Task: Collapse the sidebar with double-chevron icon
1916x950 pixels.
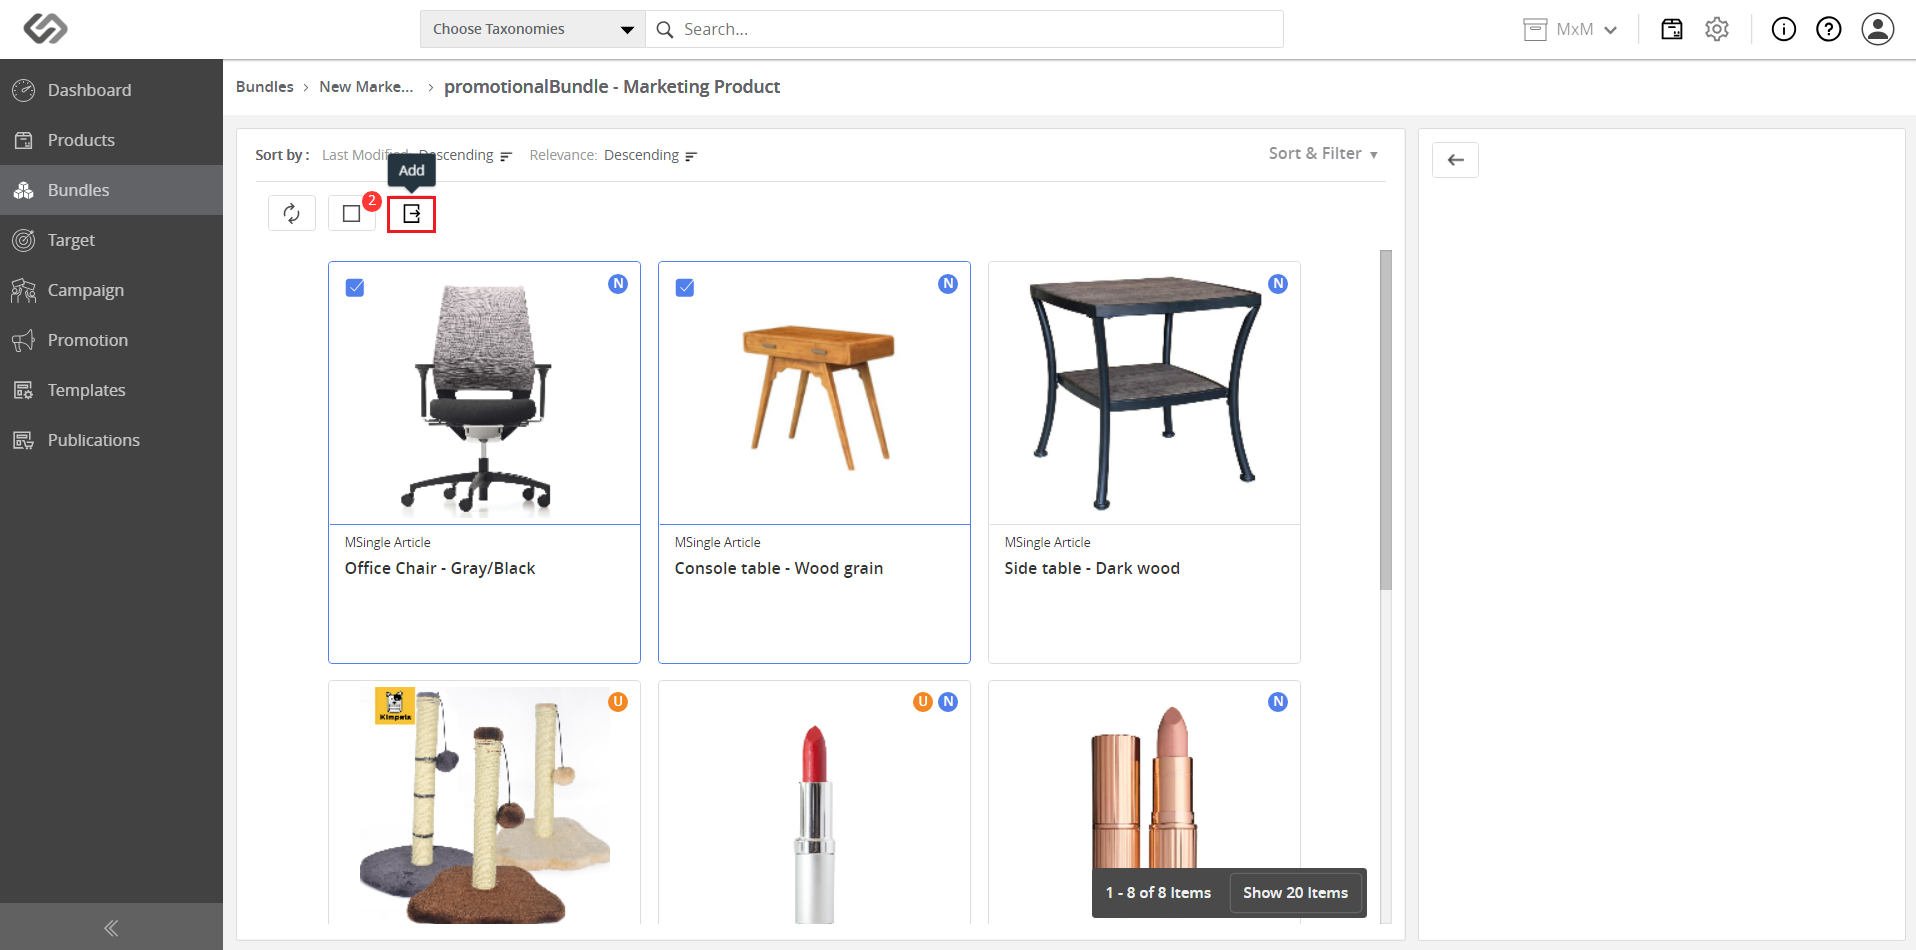Action: (x=111, y=928)
